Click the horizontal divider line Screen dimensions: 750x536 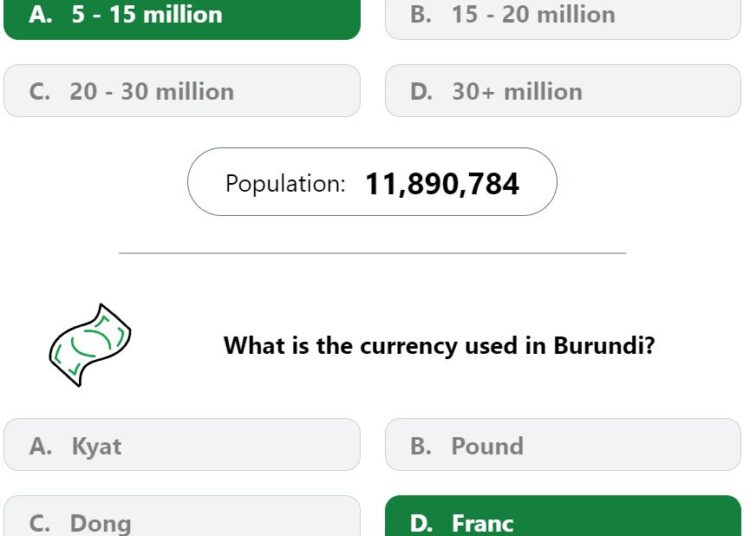click(372, 253)
